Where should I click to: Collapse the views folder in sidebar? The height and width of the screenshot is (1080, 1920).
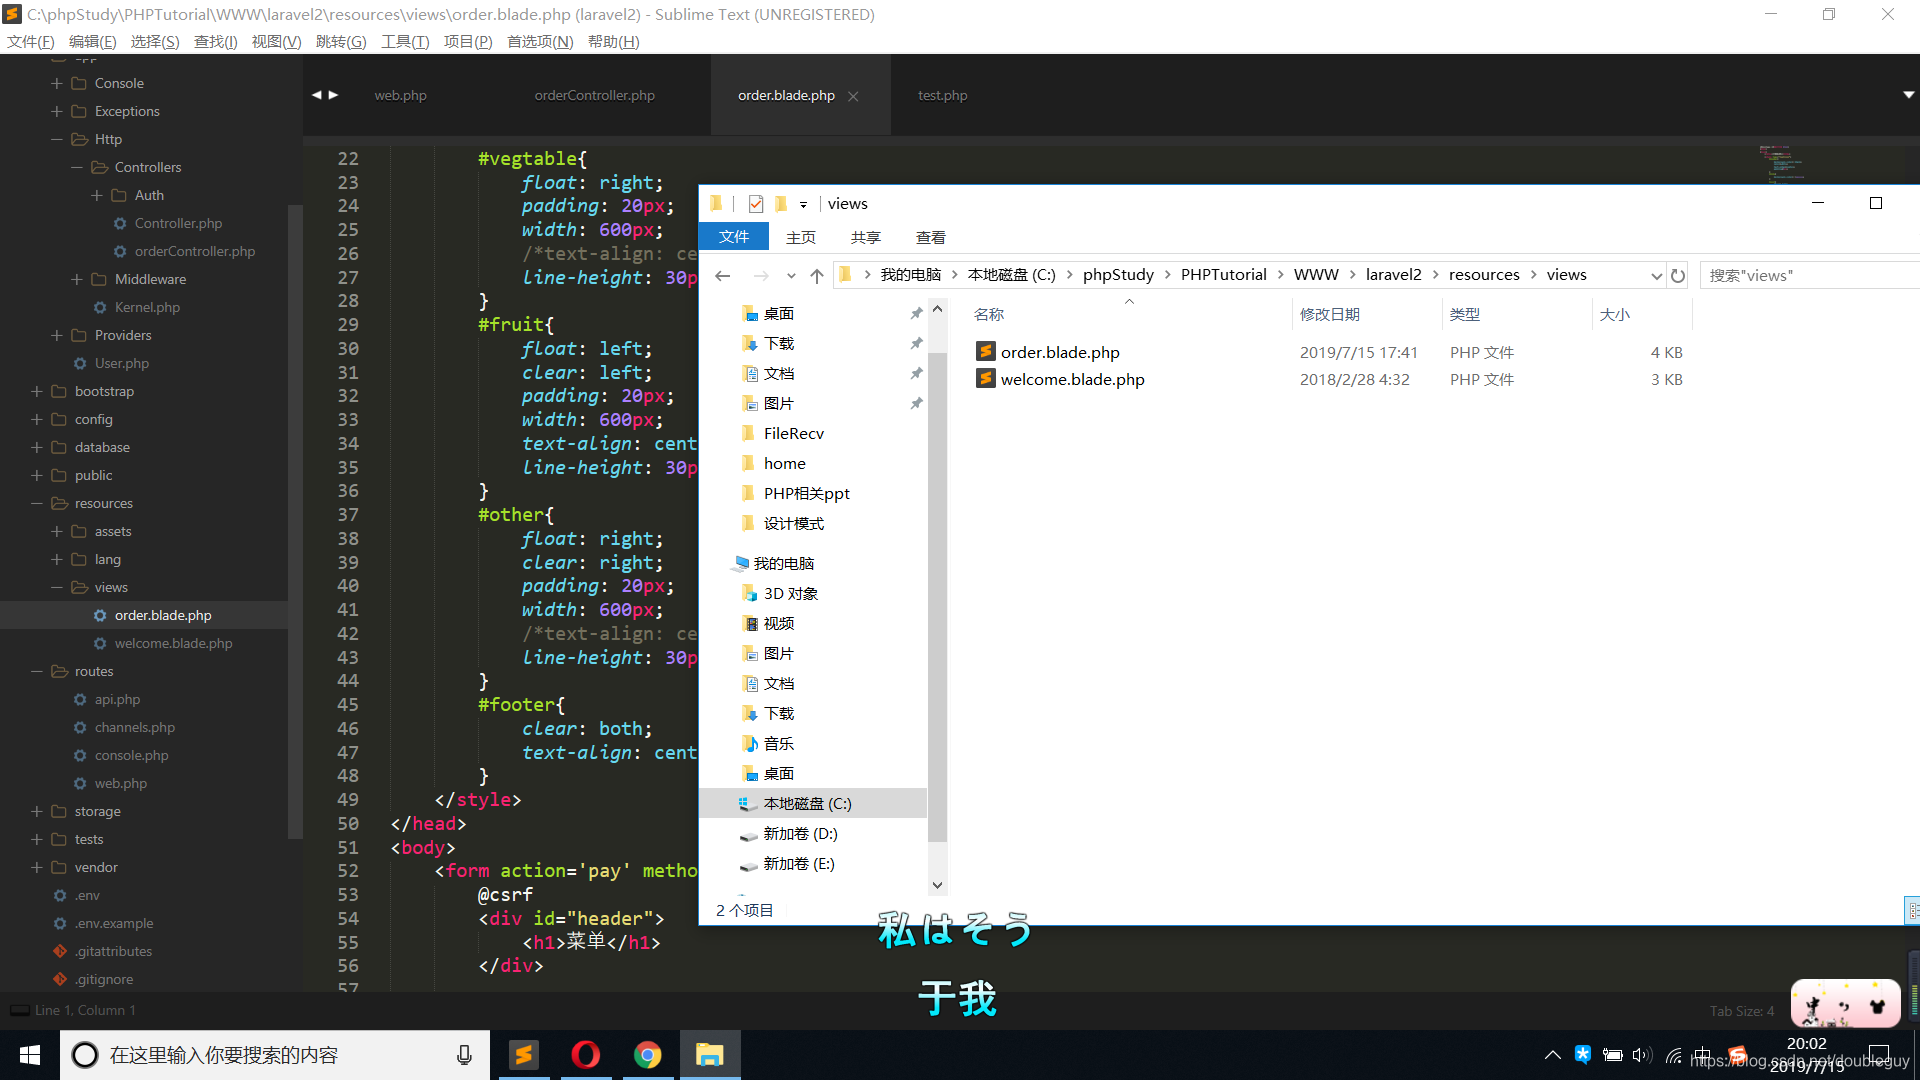[57, 587]
